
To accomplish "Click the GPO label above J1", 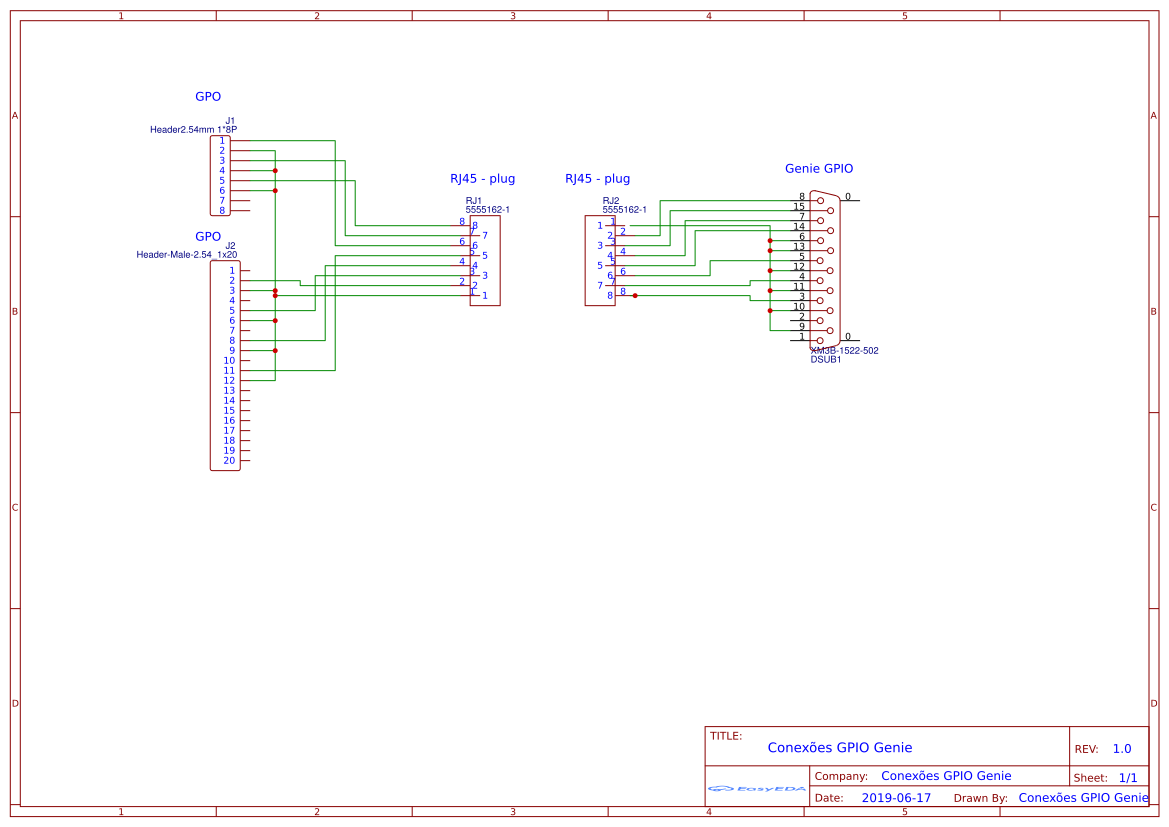I will pos(208,97).
